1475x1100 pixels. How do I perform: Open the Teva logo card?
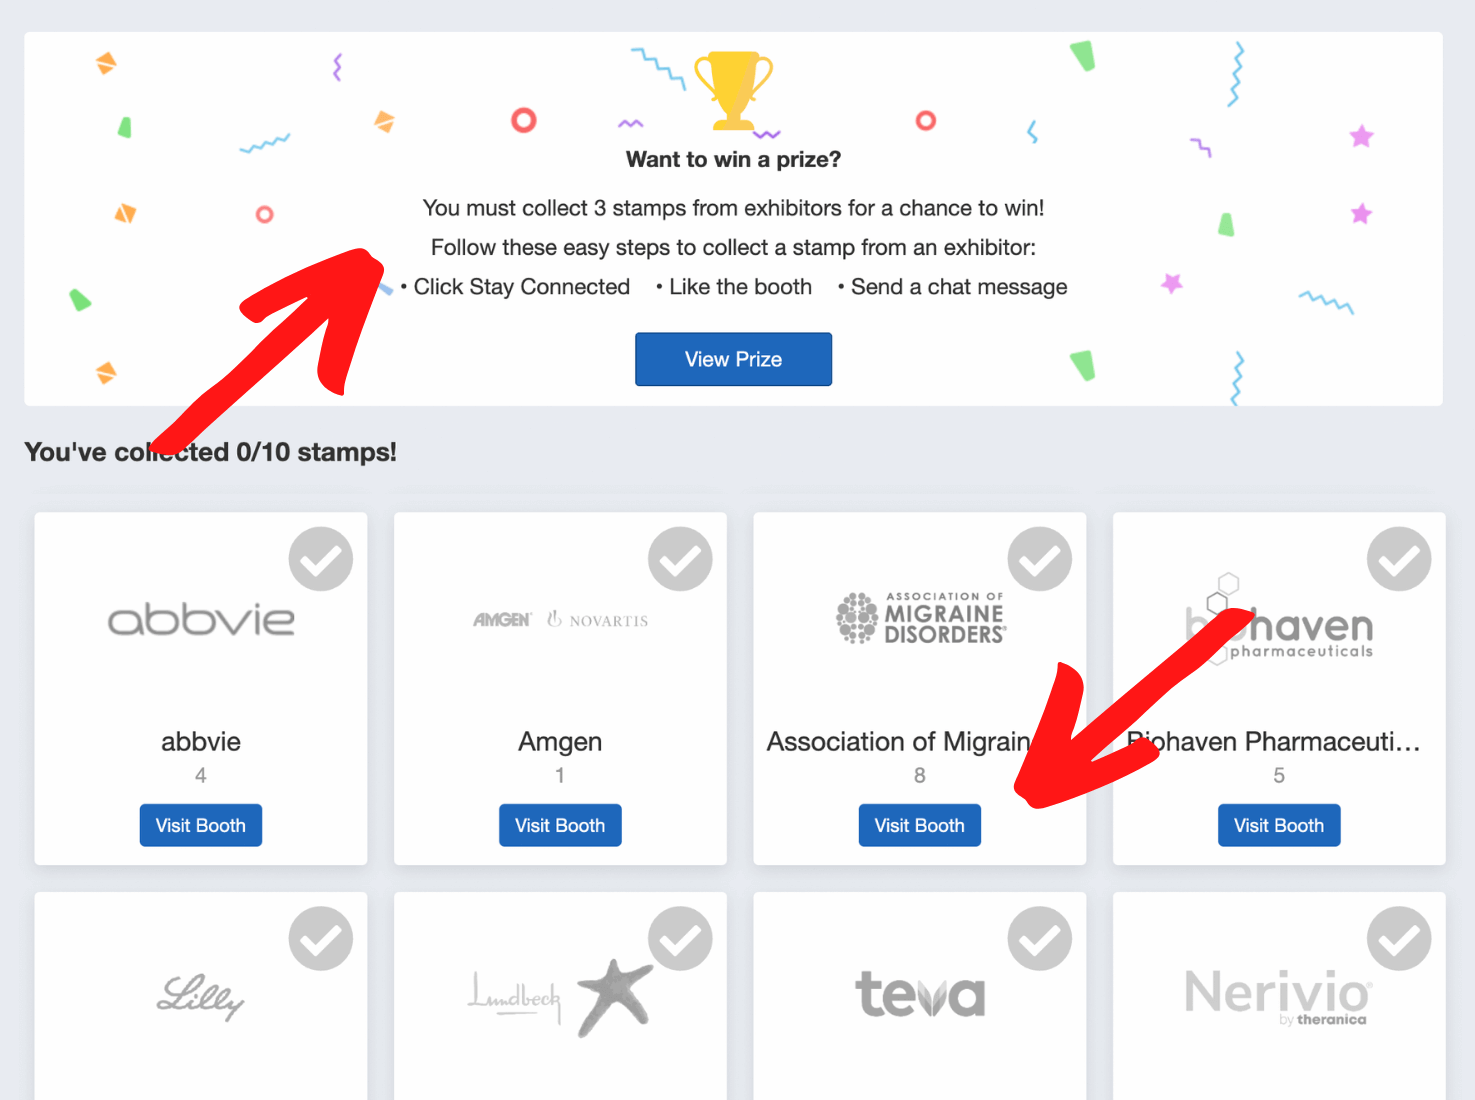click(920, 996)
